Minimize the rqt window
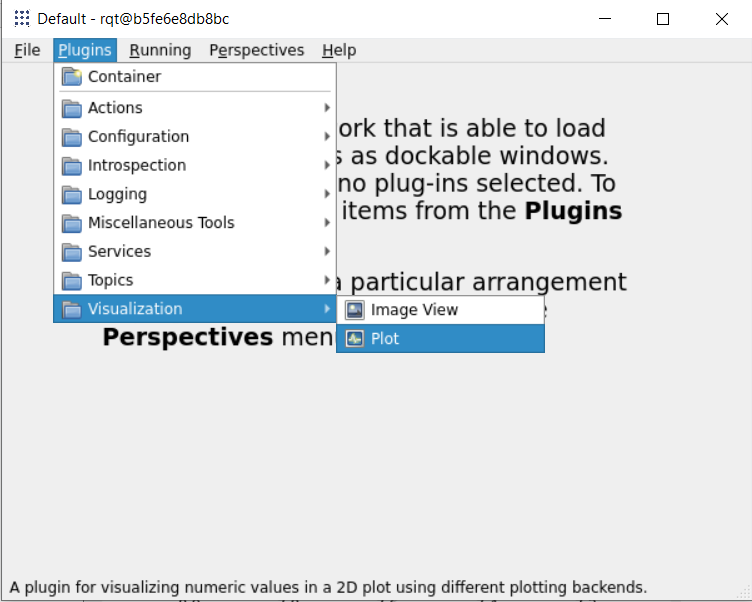This screenshot has width=752, height=602. point(605,19)
